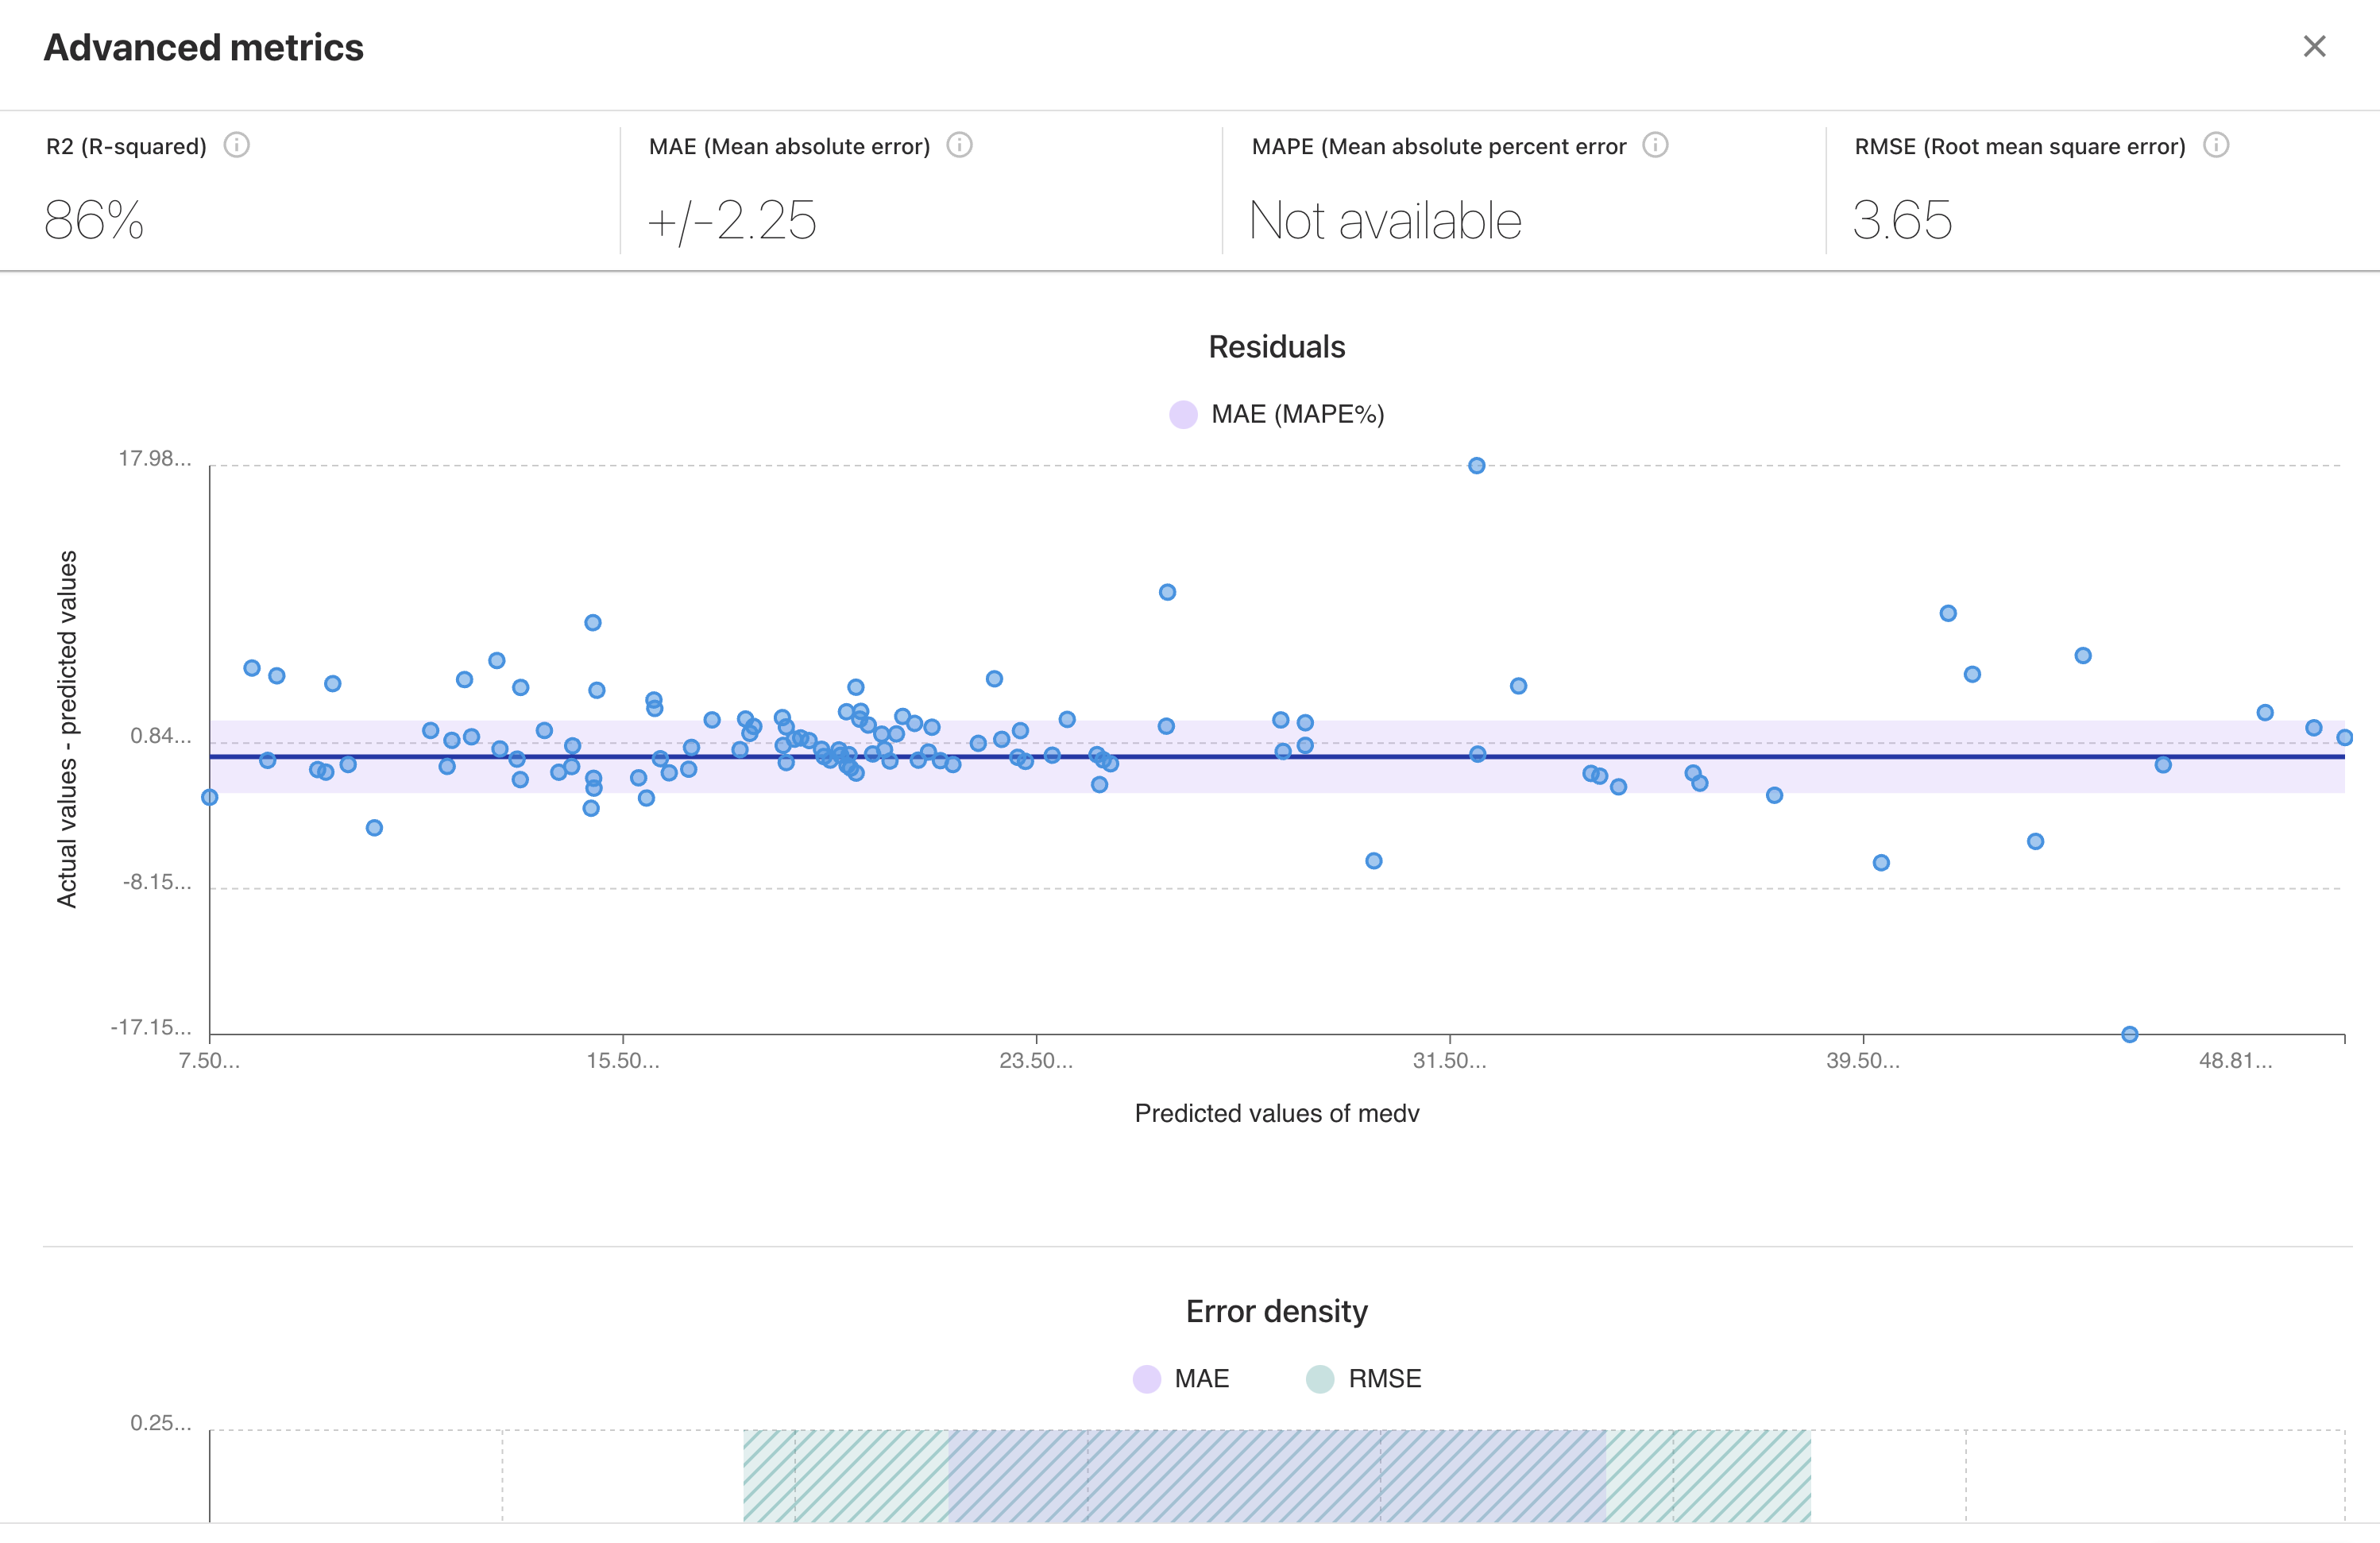The image size is (2380, 1543).
Task: Open the MAE mean absolute error info icon
Action: [x=959, y=145]
